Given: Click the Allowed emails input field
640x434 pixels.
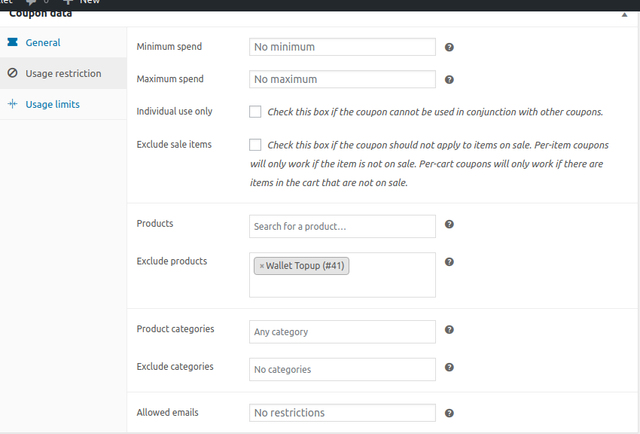Looking at the screenshot, I should (x=342, y=413).
